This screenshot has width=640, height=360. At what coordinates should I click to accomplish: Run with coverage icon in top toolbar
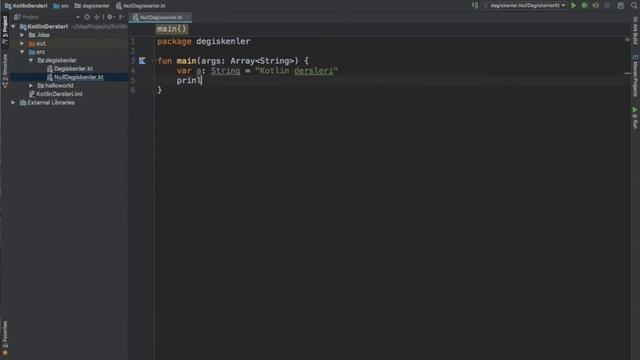(596, 6)
